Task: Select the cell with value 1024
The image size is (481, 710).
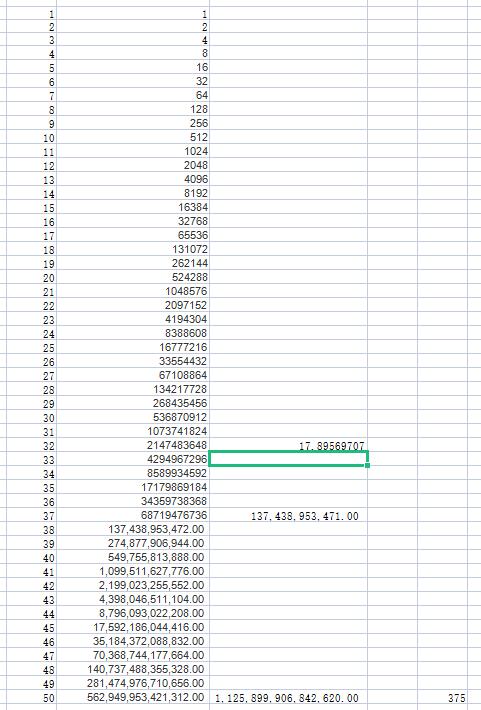Action: tap(133, 151)
